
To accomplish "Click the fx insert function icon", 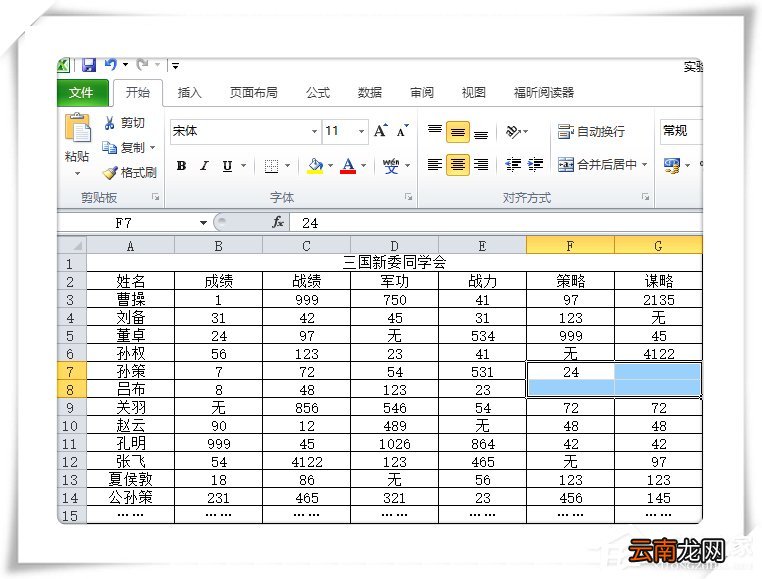I will (278, 223).
